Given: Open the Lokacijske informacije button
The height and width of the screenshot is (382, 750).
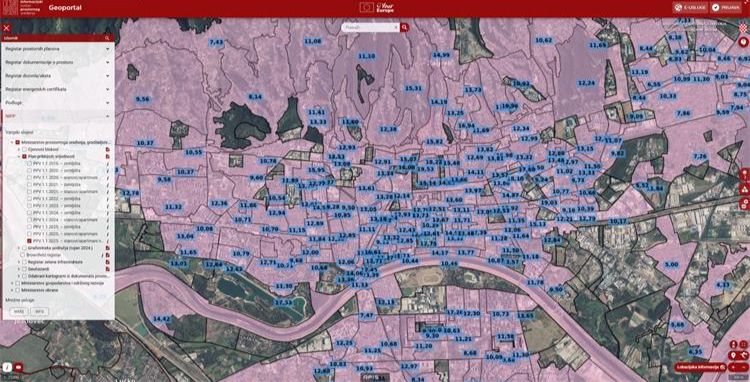Looking at the screenshot, I should [x=701, y=367].
